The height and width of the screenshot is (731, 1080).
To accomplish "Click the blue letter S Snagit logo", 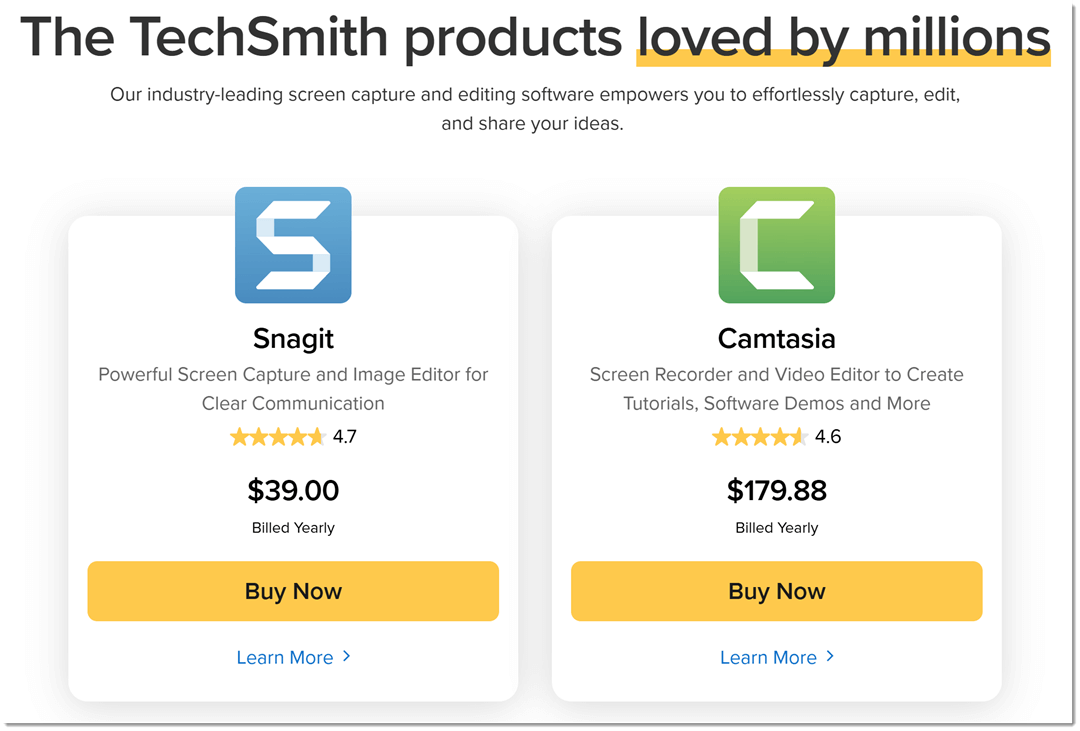I will (292, 244).
